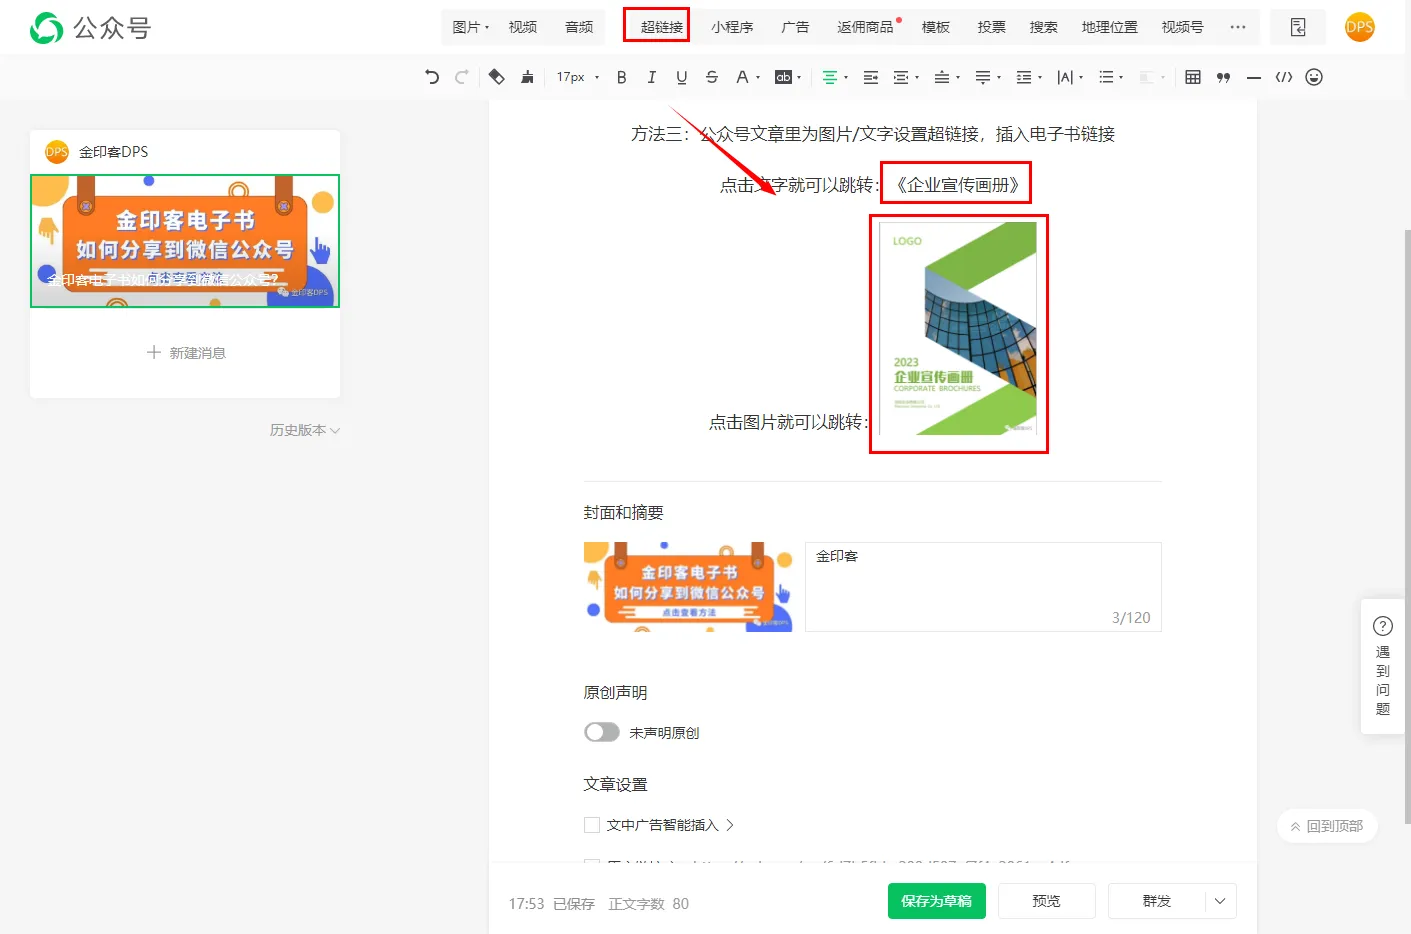Click 超链接 in the insert menu
Screen dimensions: 1411x934
pos(661,27)
